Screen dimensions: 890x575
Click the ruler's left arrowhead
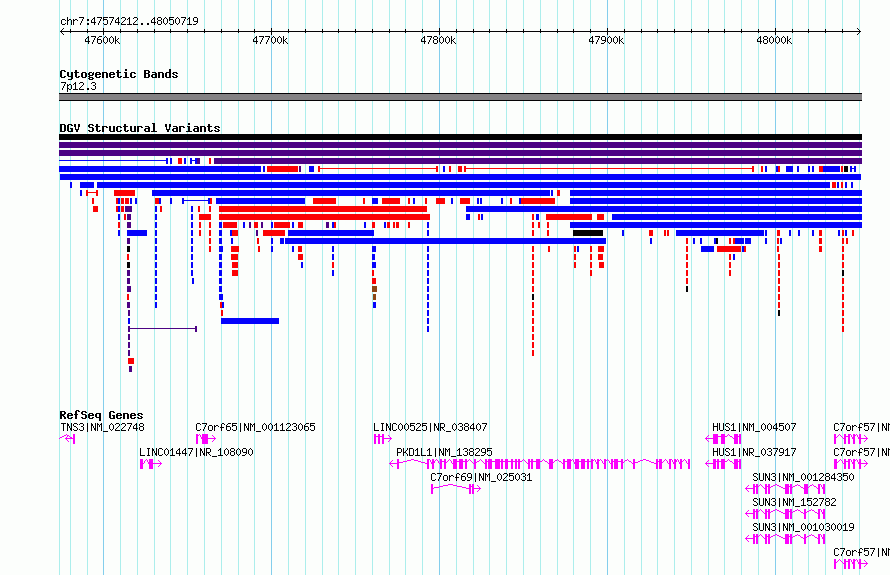(62, 32)
